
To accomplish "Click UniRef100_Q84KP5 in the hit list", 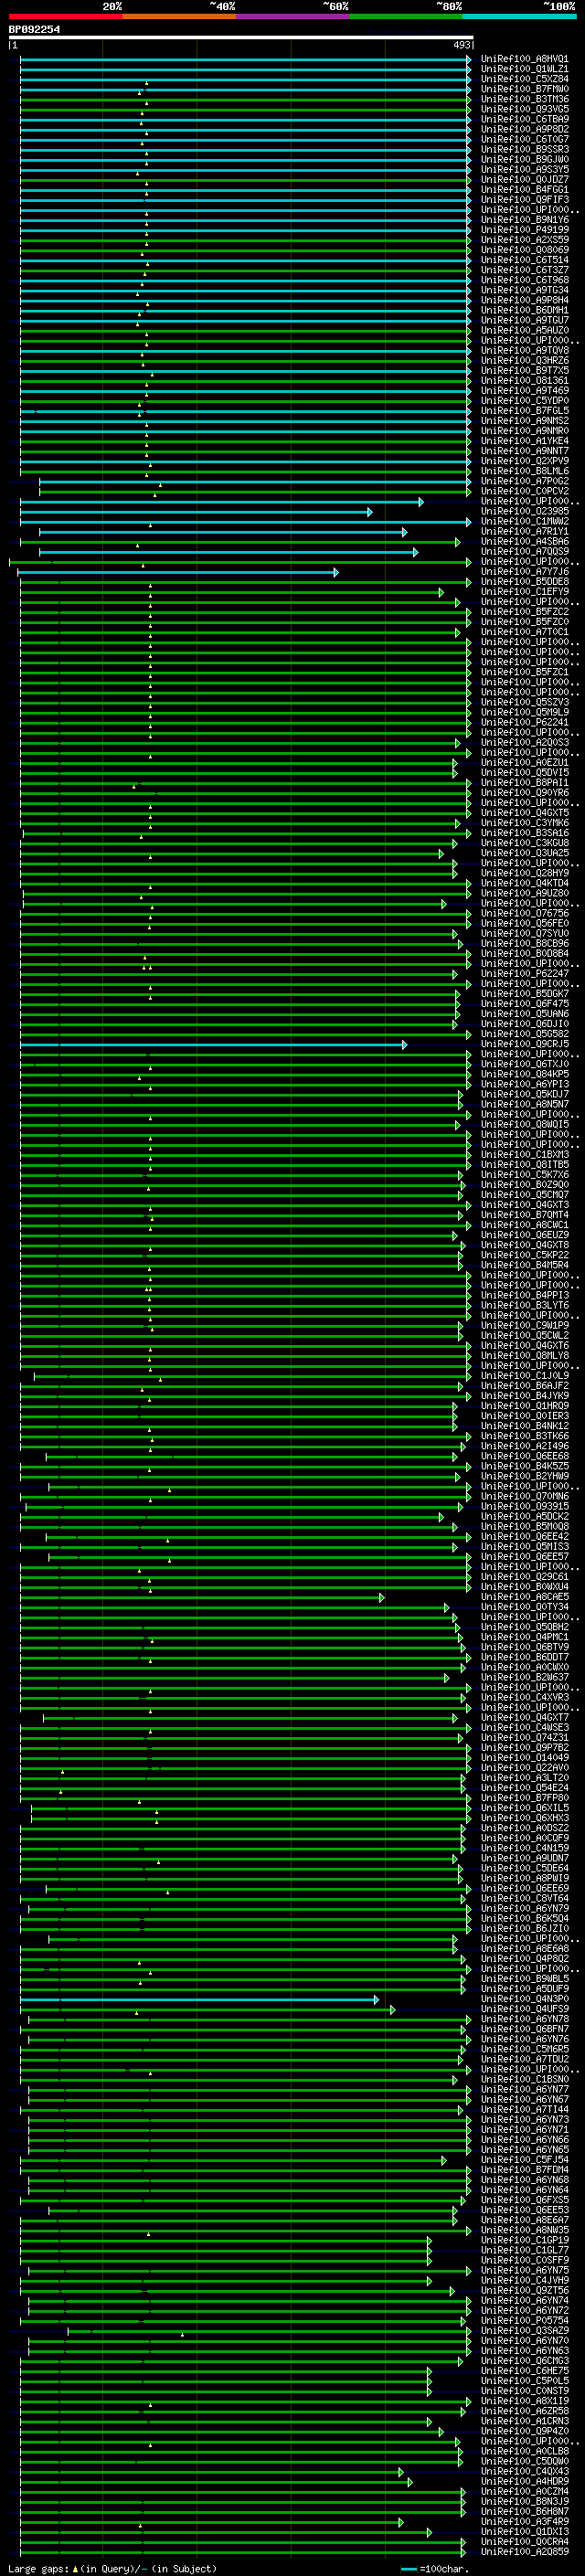I will 525,1074.
